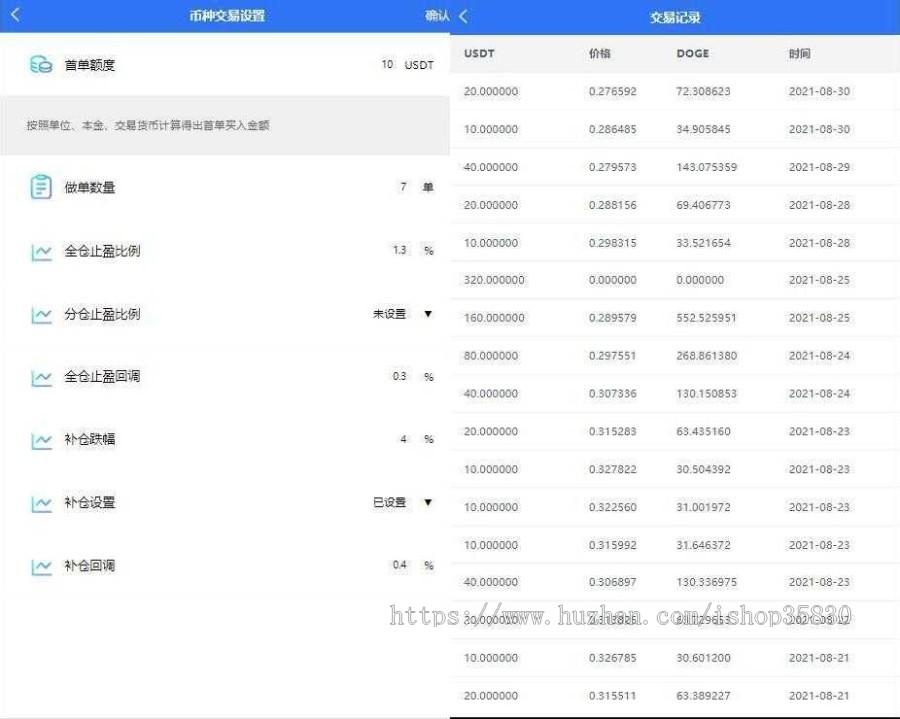900x719 pixels.
Task: Select the DOGE amount 72.308623
Action: 703,91
